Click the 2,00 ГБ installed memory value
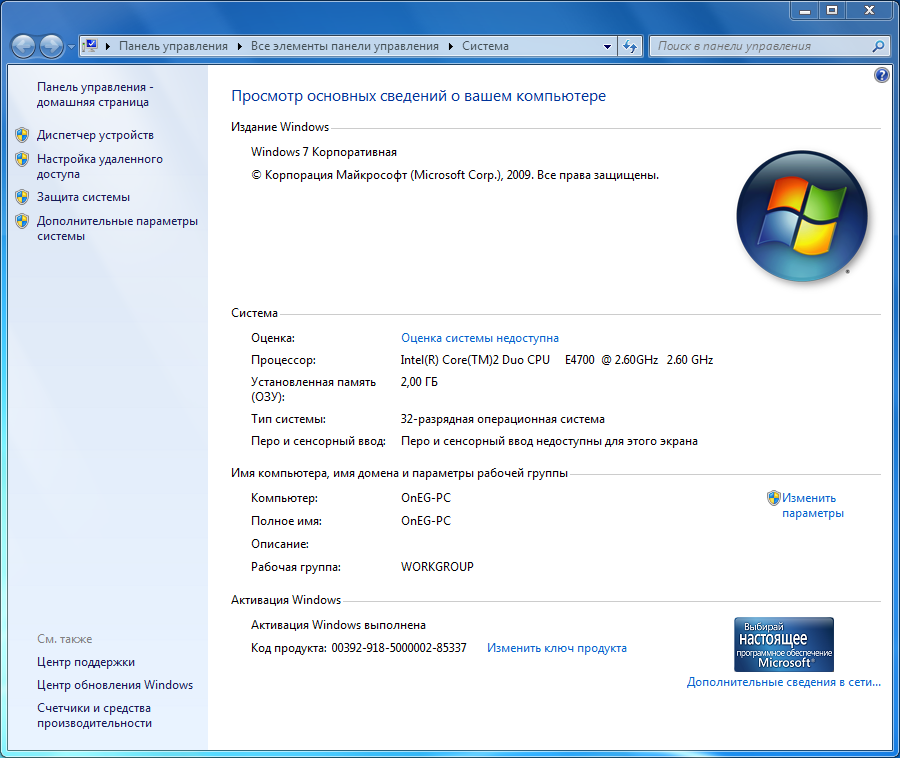This screenshot has height=758, width=900. (419, 382)
